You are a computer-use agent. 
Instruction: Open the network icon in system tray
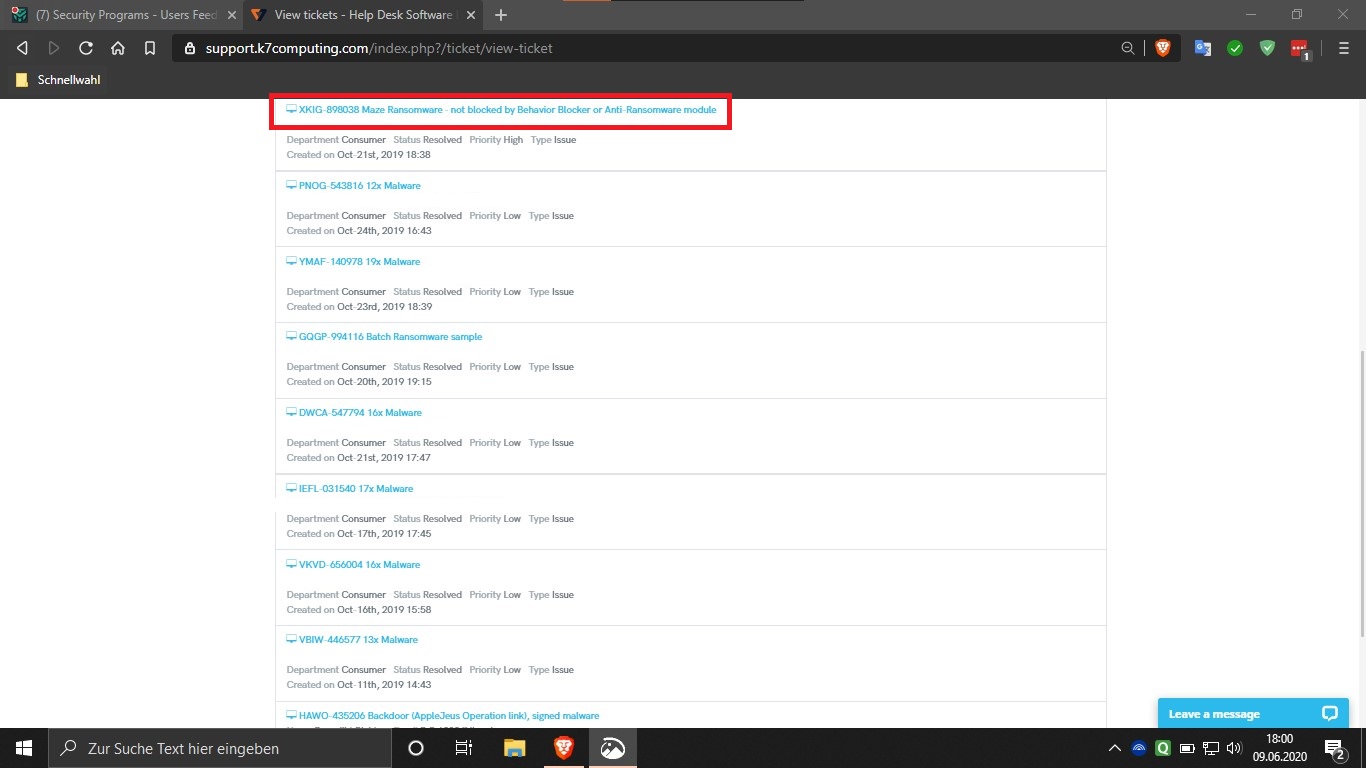pos(1211,748)
